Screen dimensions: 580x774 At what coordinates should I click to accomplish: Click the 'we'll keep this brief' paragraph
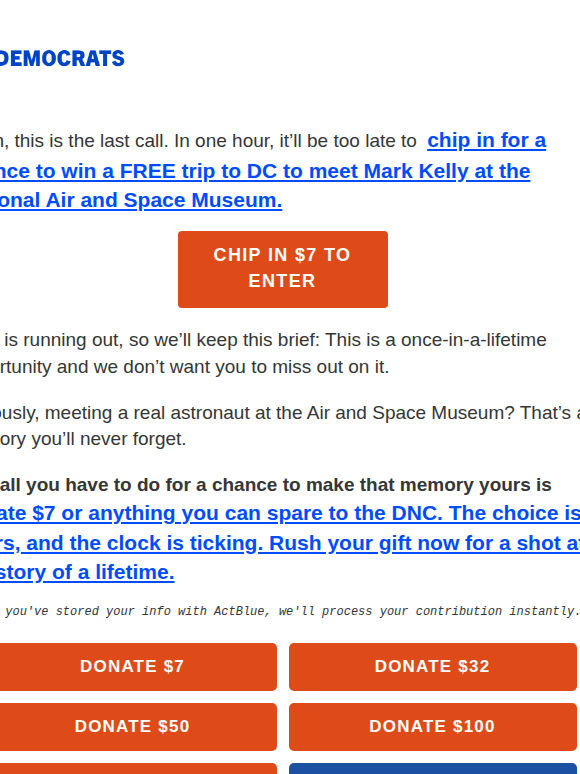[x=273, y=353]
